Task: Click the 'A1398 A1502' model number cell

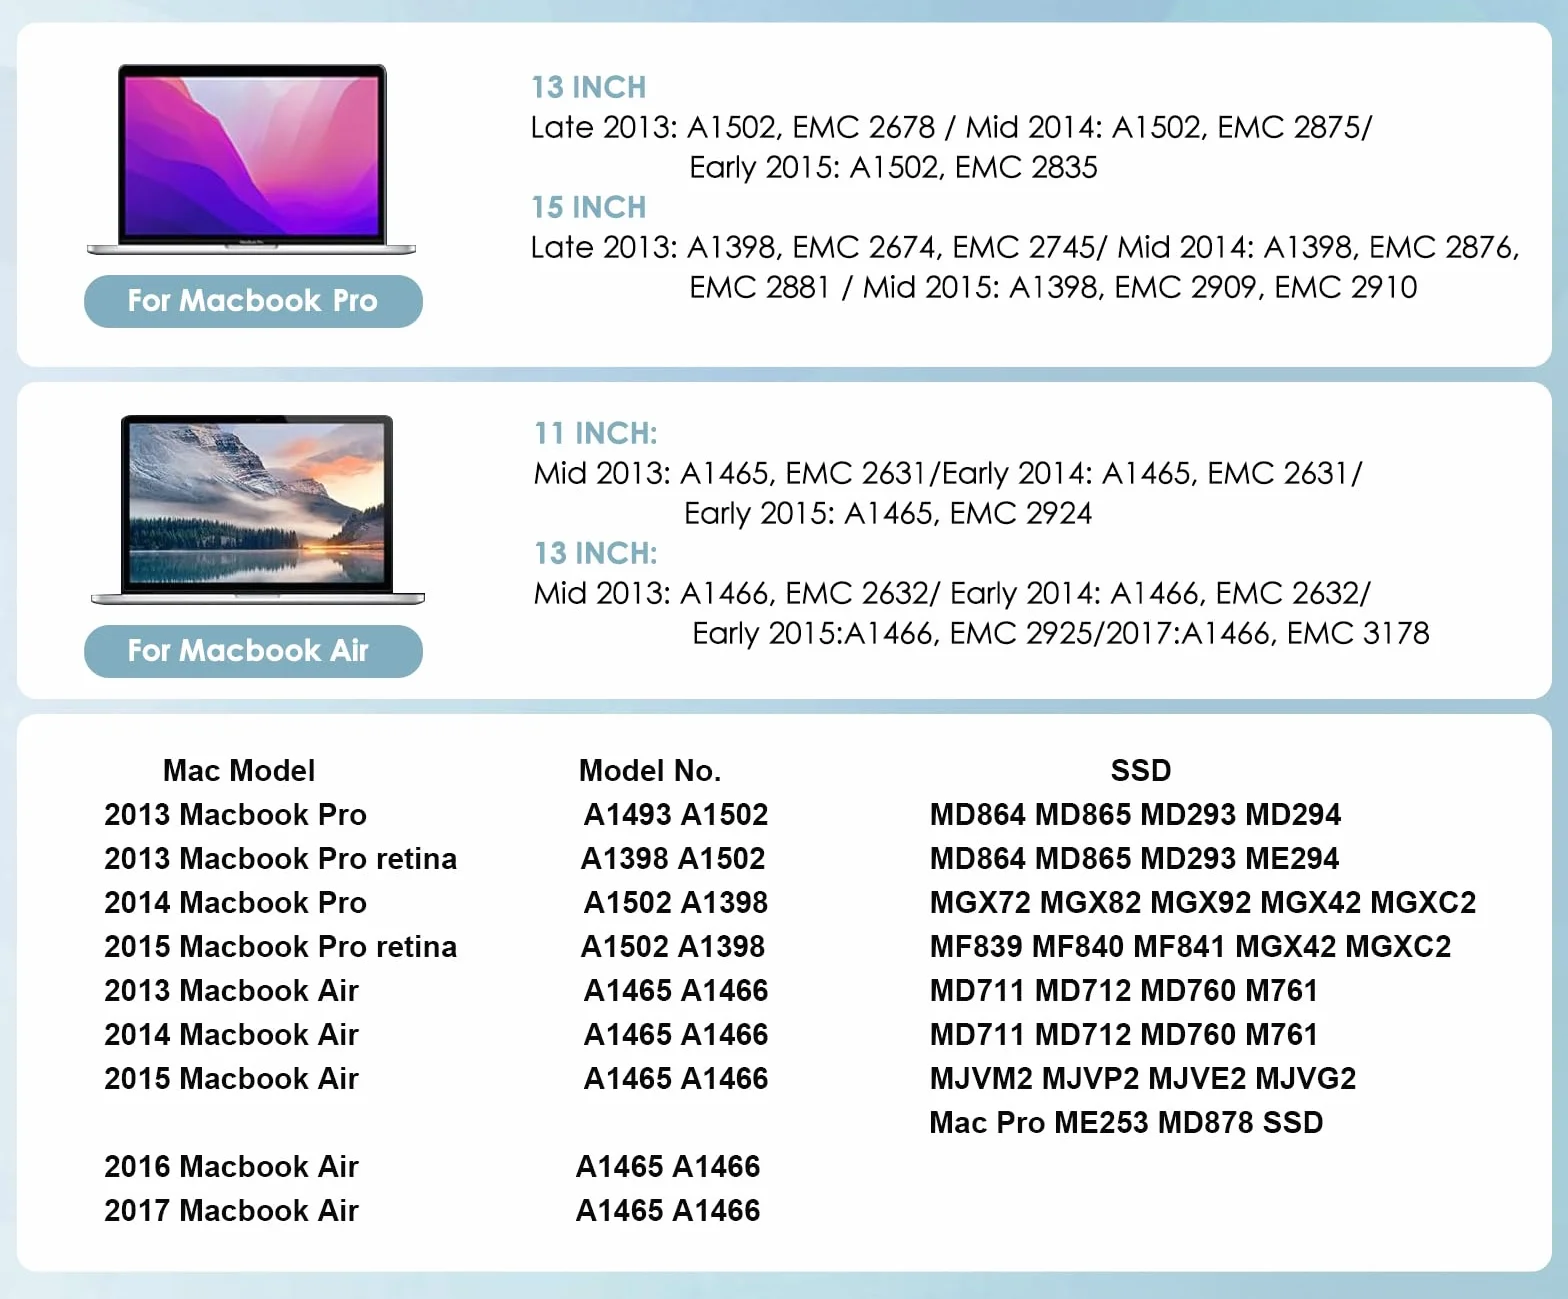Action: pyautogui.click(x=673, y=858)
